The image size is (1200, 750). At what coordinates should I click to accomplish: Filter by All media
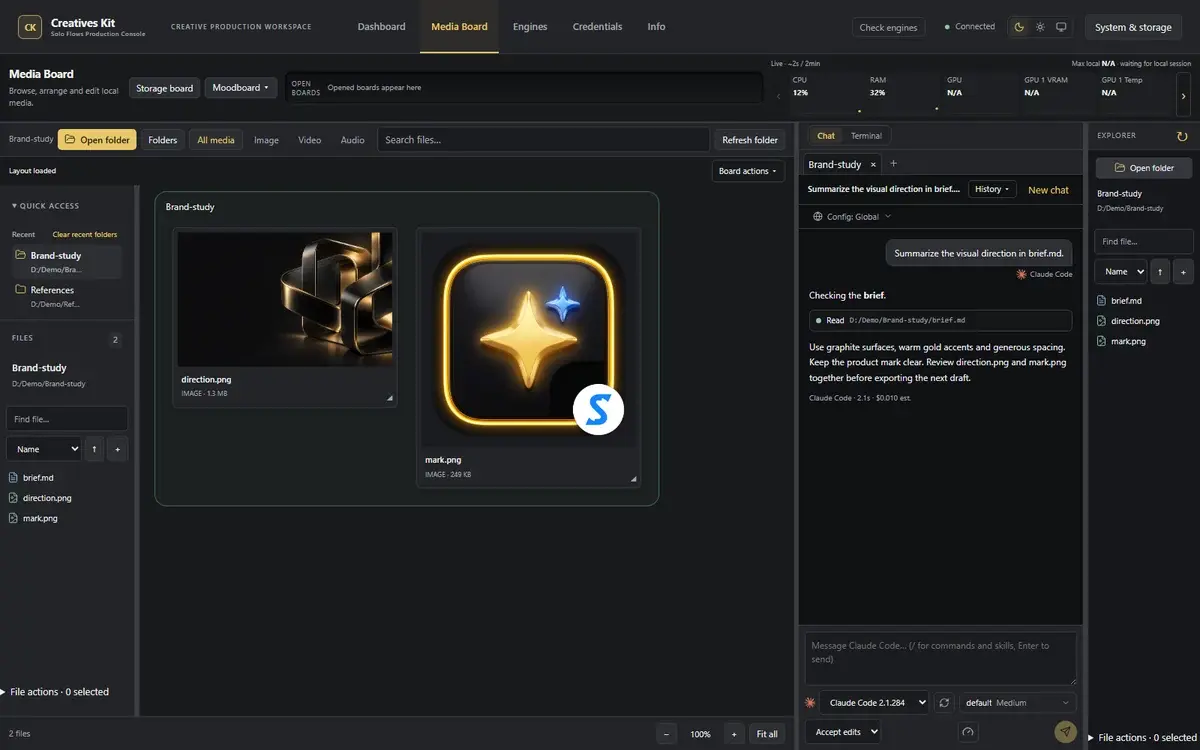point(216,140)
